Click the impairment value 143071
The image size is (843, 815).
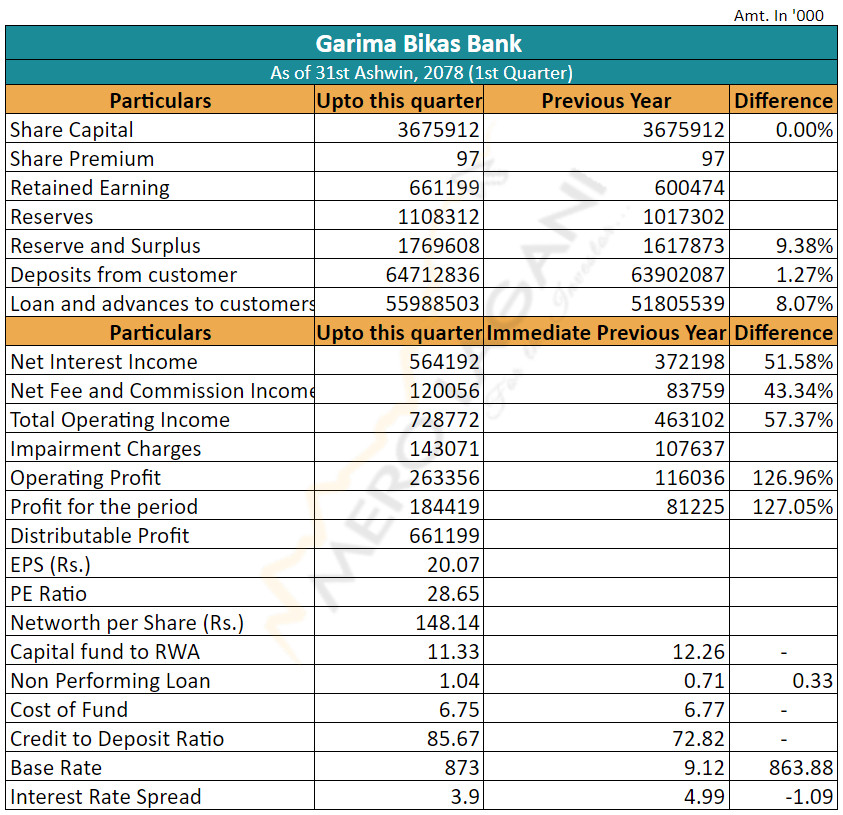pos(444,449)
